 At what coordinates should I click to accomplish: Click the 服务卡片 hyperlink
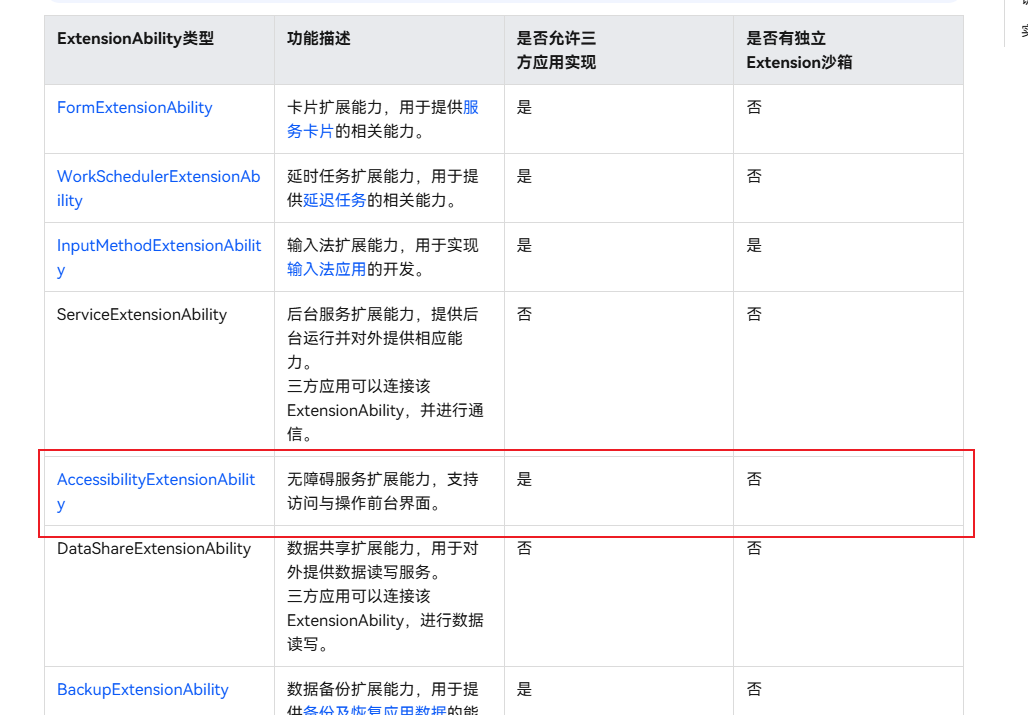(470, 108)
